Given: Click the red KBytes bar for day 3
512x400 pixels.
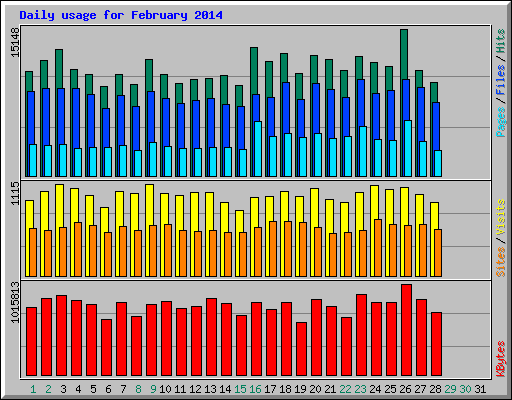Looking at the screenshot, I should pos(61,335).
